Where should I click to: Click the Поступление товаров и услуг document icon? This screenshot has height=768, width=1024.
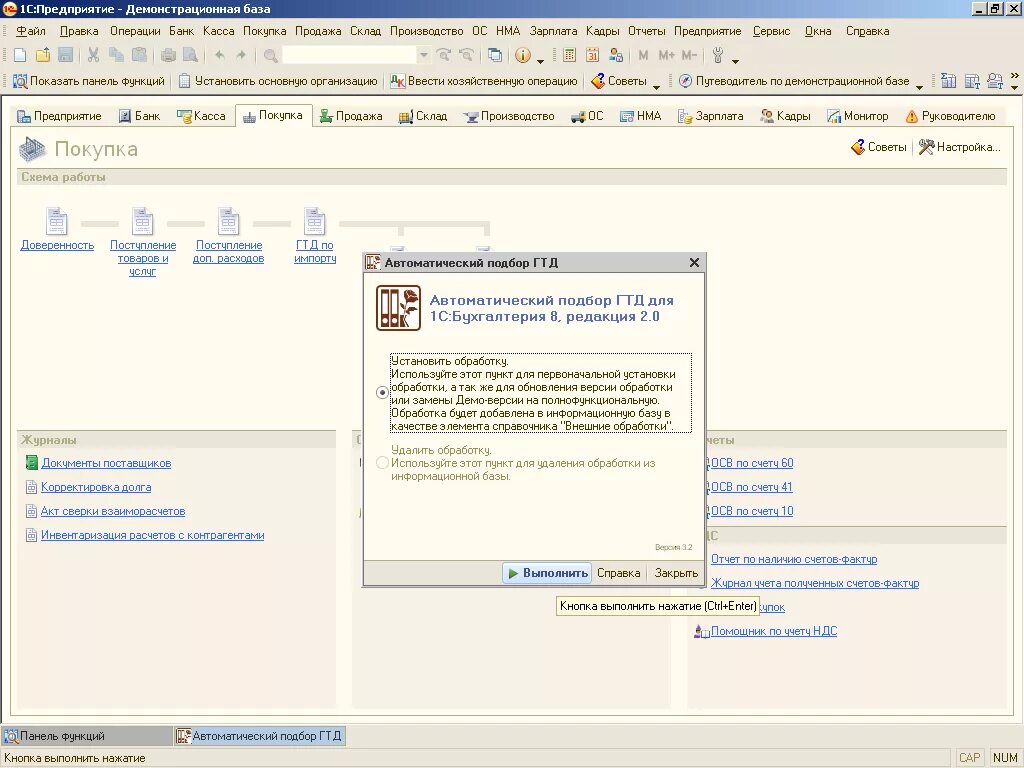click(142, 221)
